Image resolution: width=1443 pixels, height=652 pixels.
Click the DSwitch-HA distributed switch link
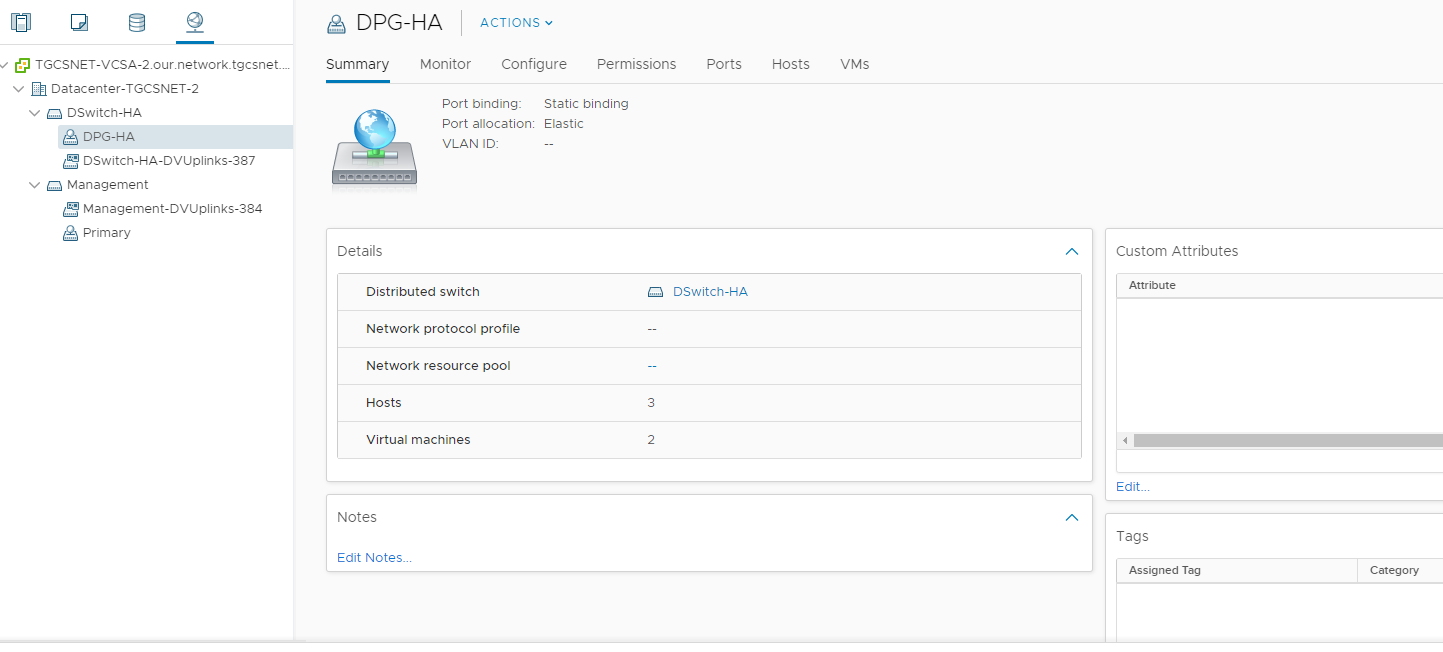click(710, 292)
